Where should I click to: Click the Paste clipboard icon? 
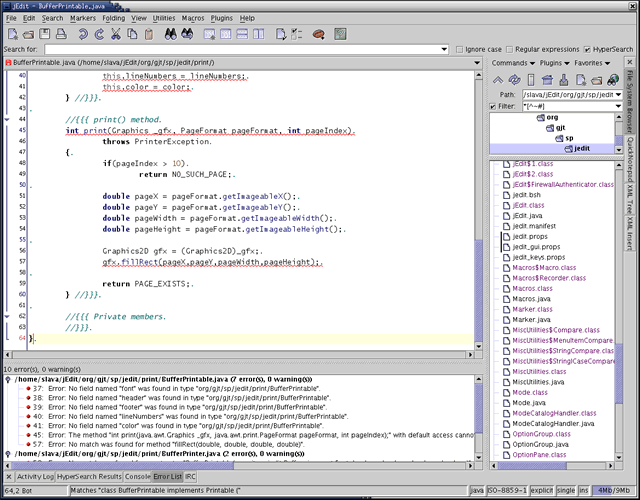pos(148,33)
